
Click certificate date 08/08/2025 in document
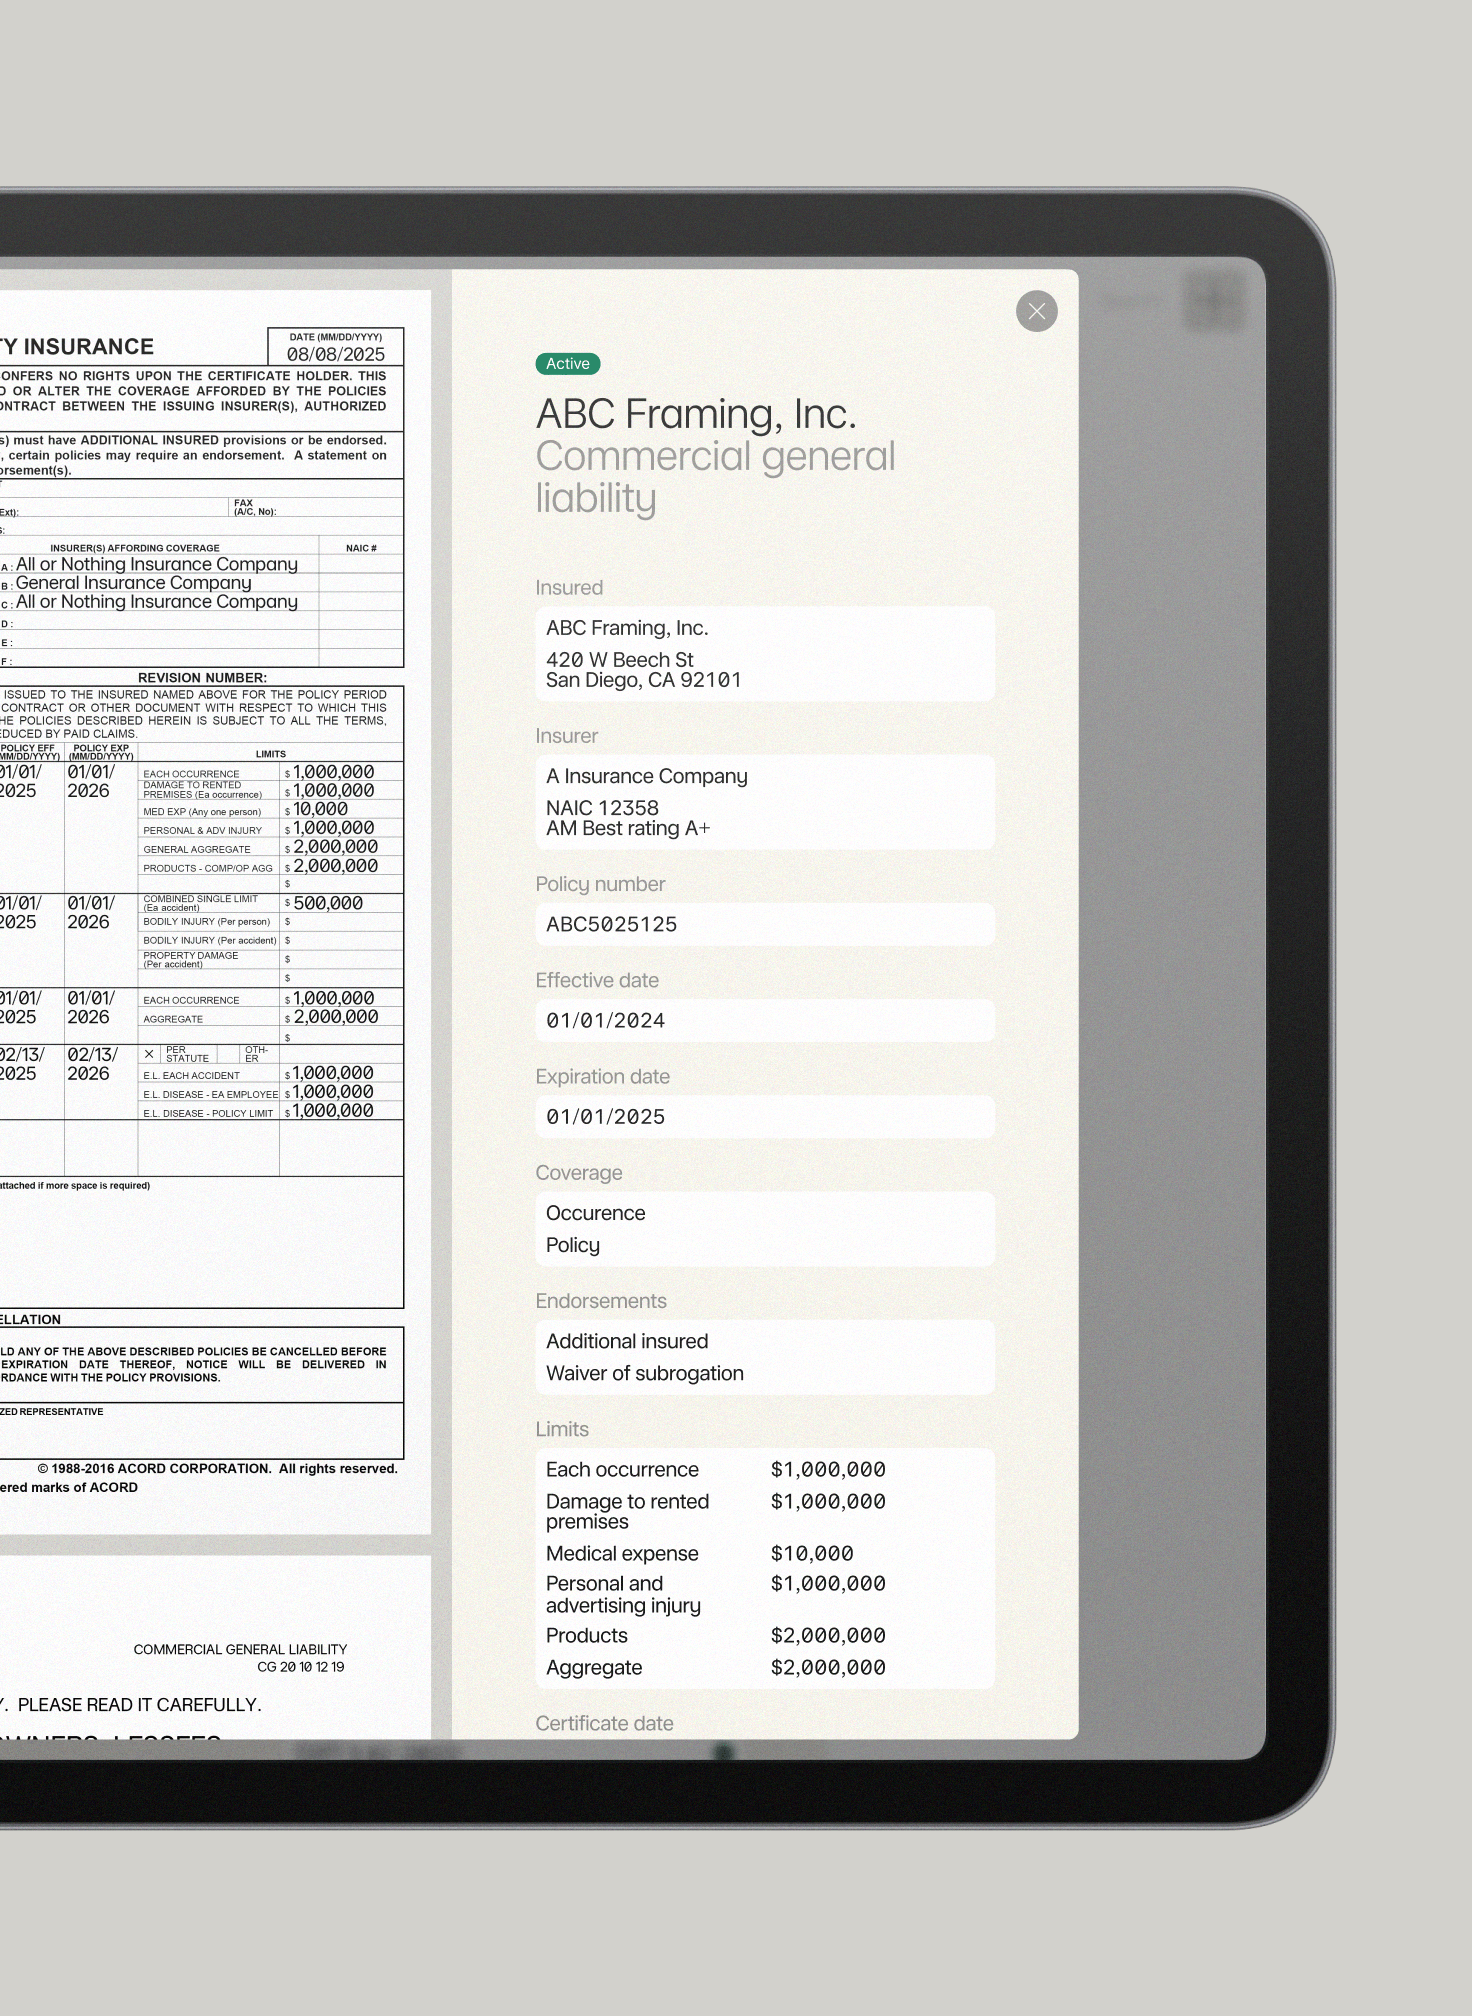(x=336, y=354)
